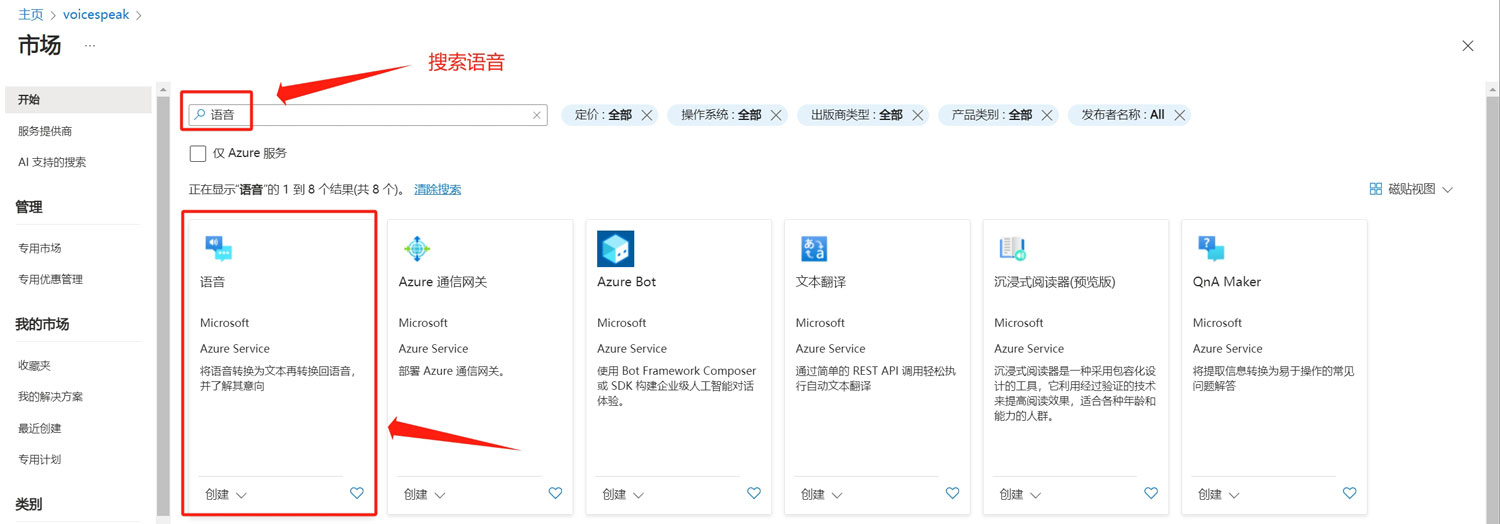Remove the 操作系统 filter
This screenshot has height=524, width=1500.
(775, 115)
